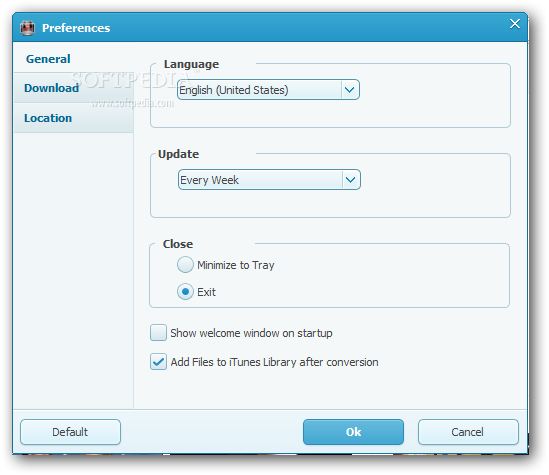Confirm changes with the Ok button

353,432
